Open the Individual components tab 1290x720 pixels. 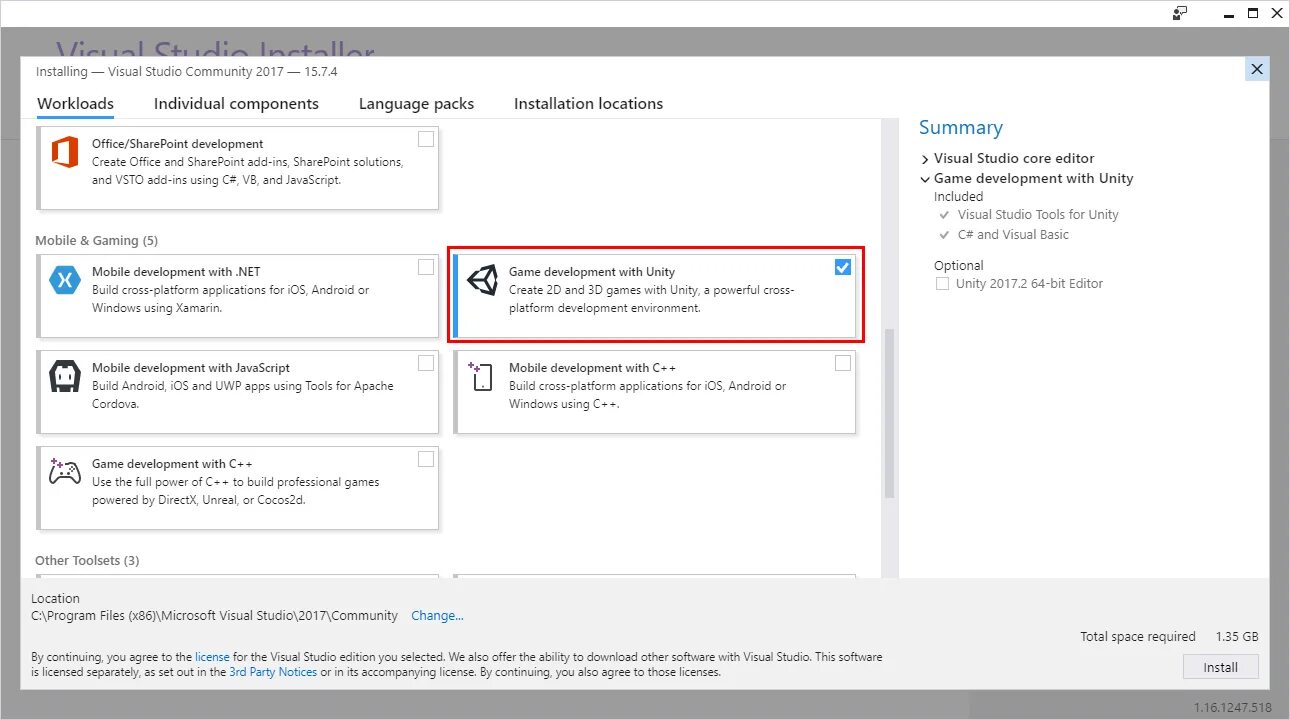pyautogui.click(x=236, y=104)
